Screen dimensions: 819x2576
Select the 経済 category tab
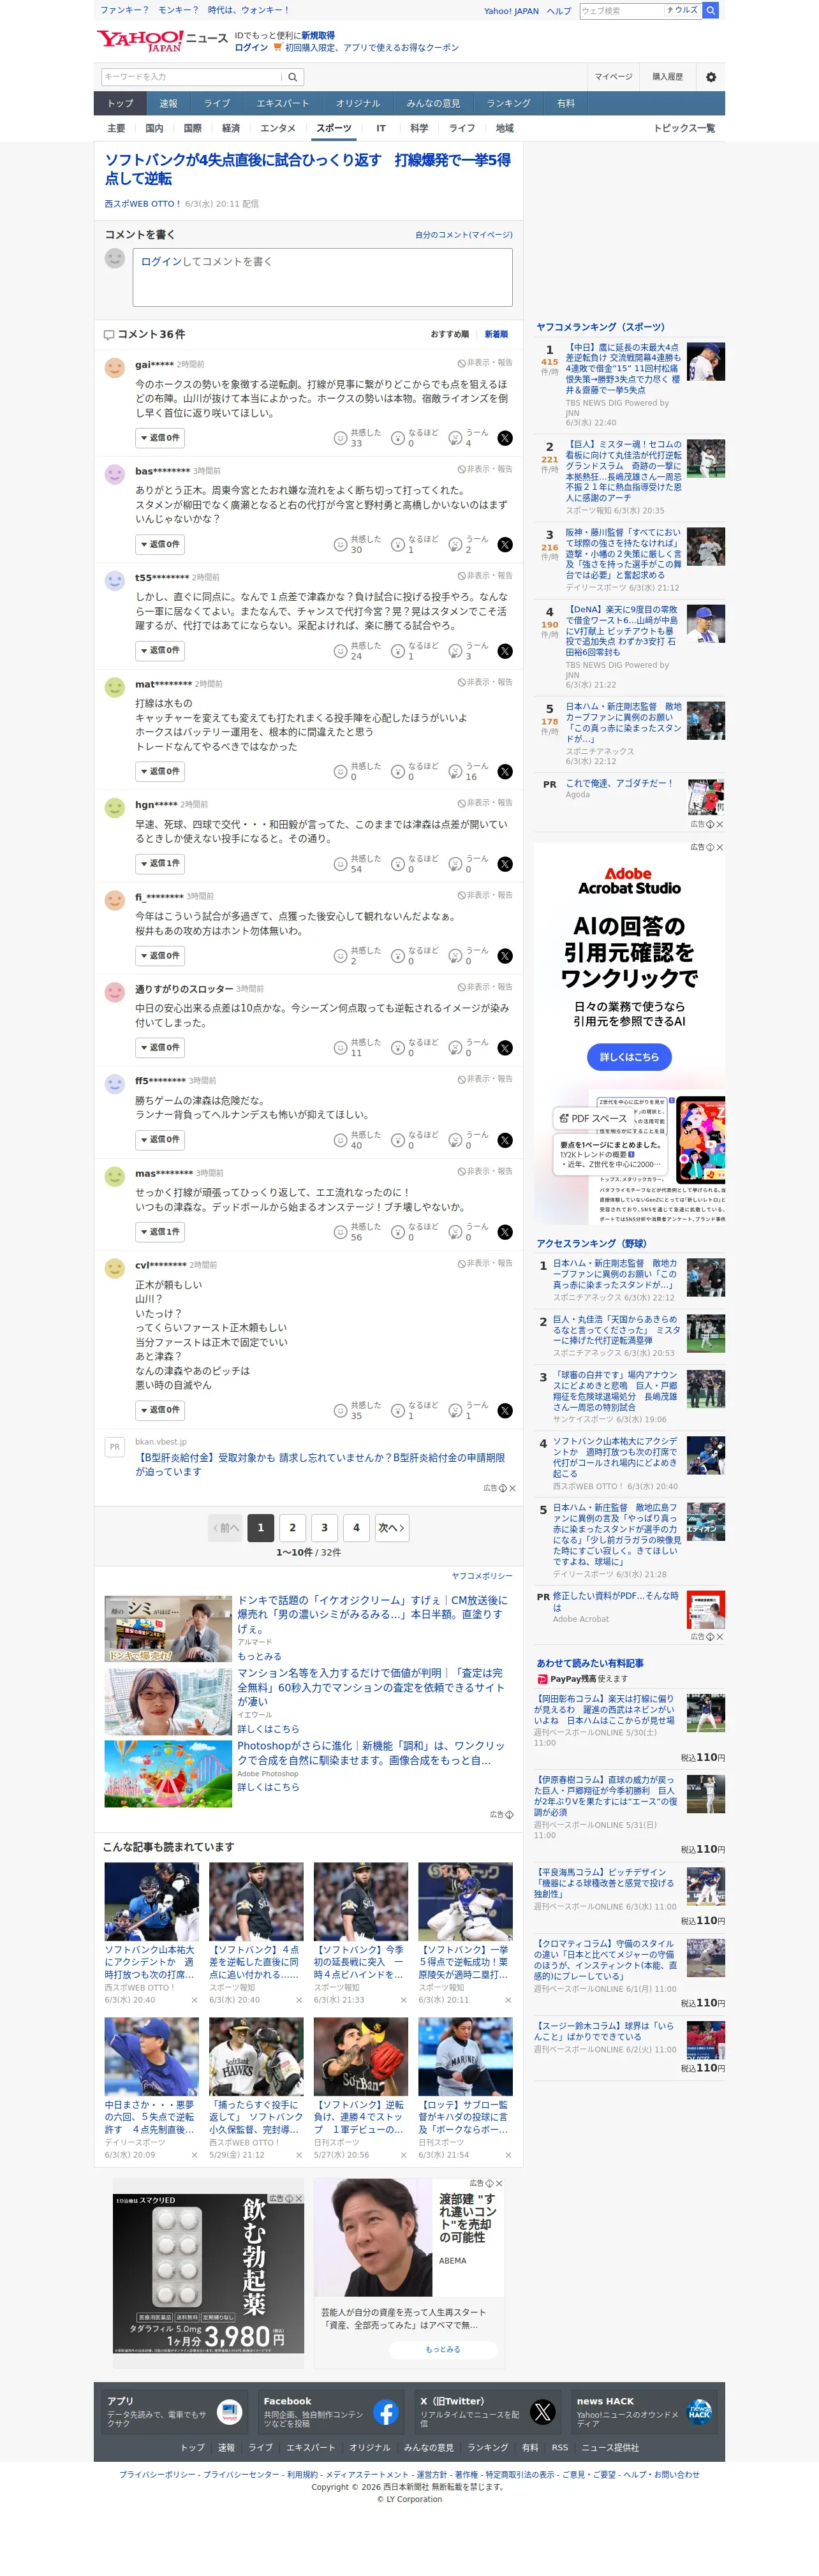tap(231, 128)
